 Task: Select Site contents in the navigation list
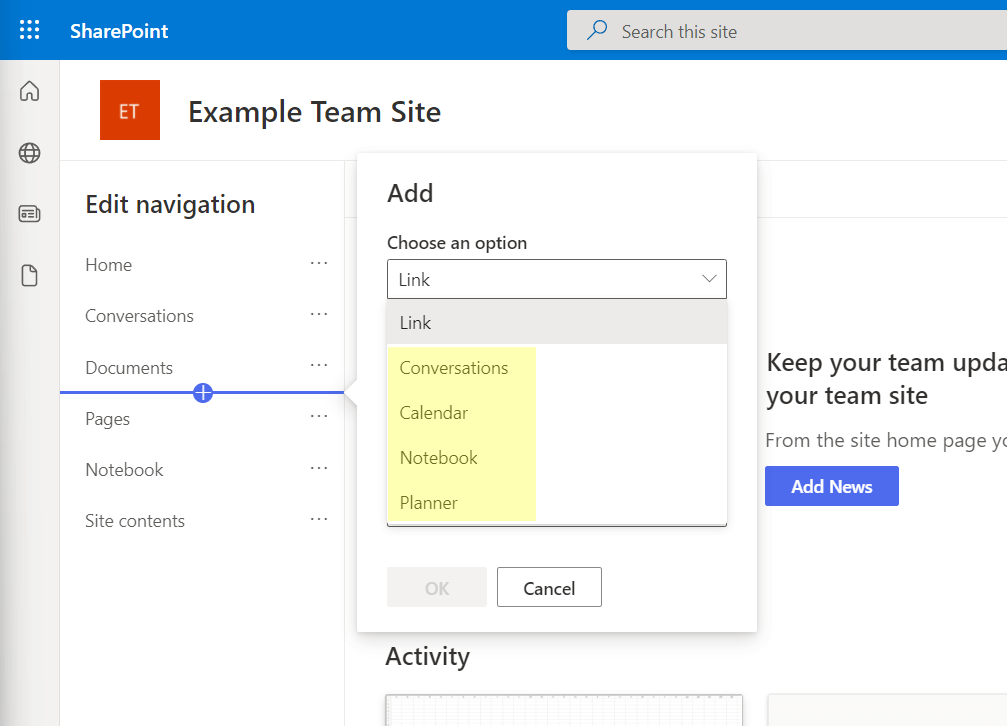coord(135,520)
